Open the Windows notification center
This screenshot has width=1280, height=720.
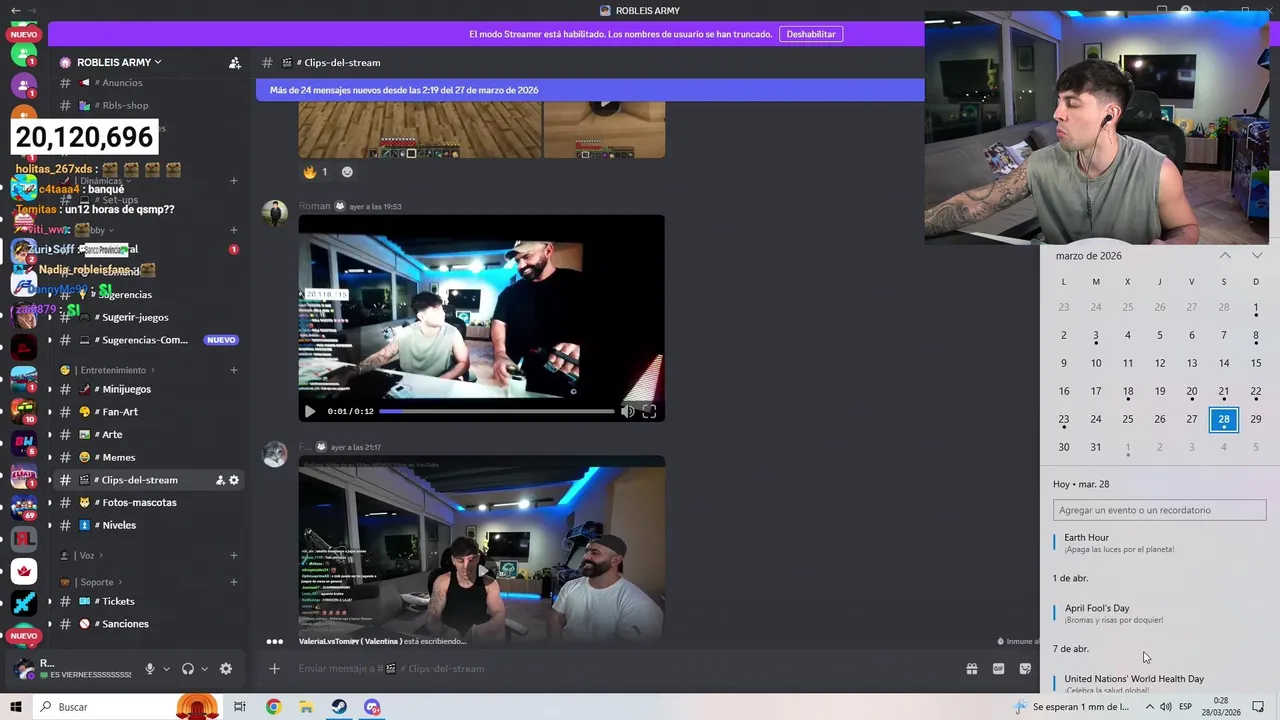(1258, 707)
